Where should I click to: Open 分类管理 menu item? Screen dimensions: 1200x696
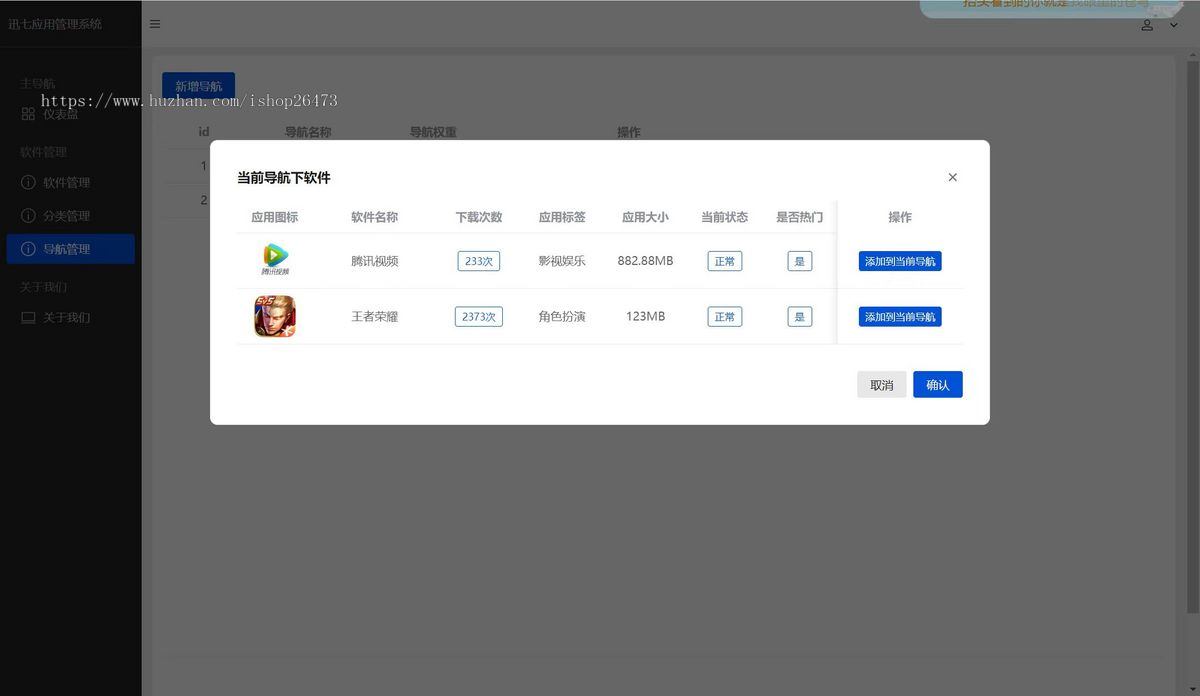click(70, 215)
